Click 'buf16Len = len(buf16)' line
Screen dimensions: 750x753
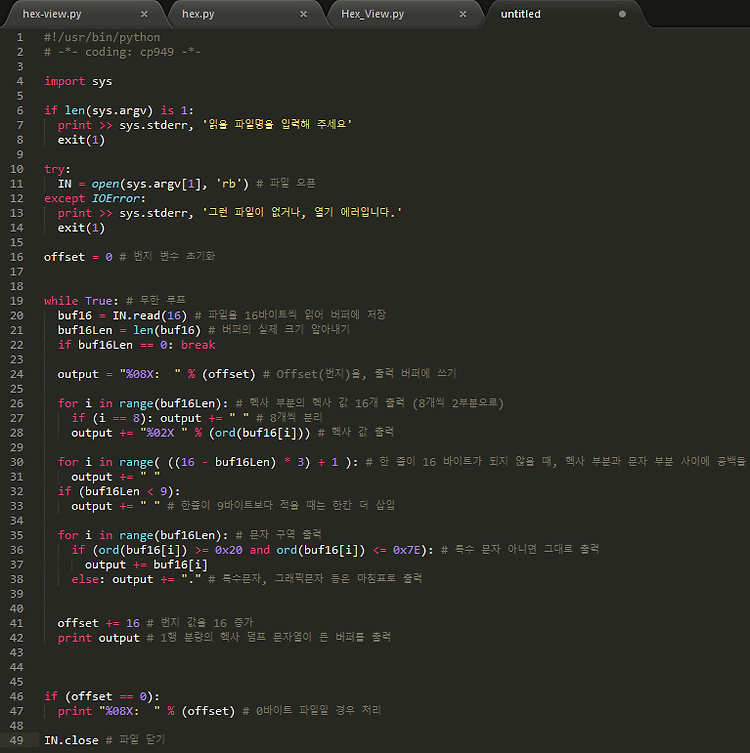point(129,330)
